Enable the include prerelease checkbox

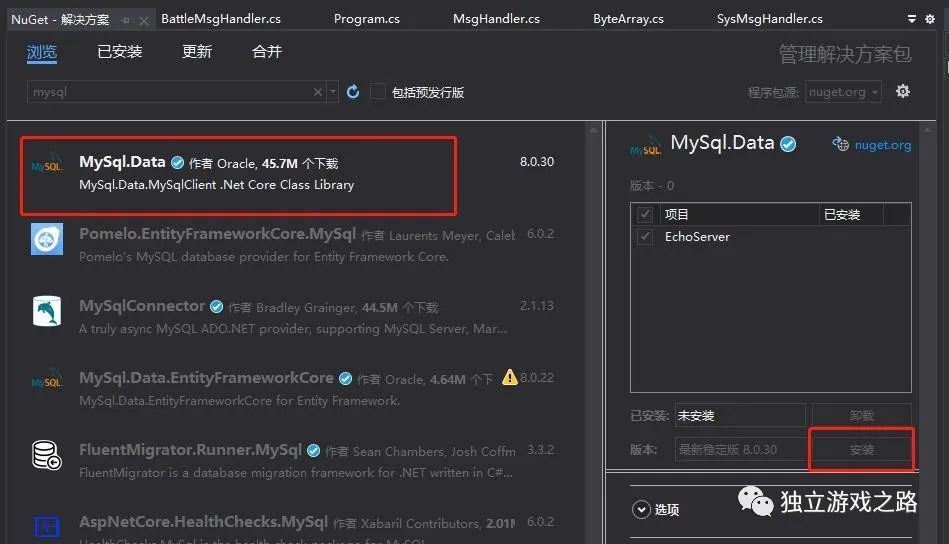click(x=378, y=92)
